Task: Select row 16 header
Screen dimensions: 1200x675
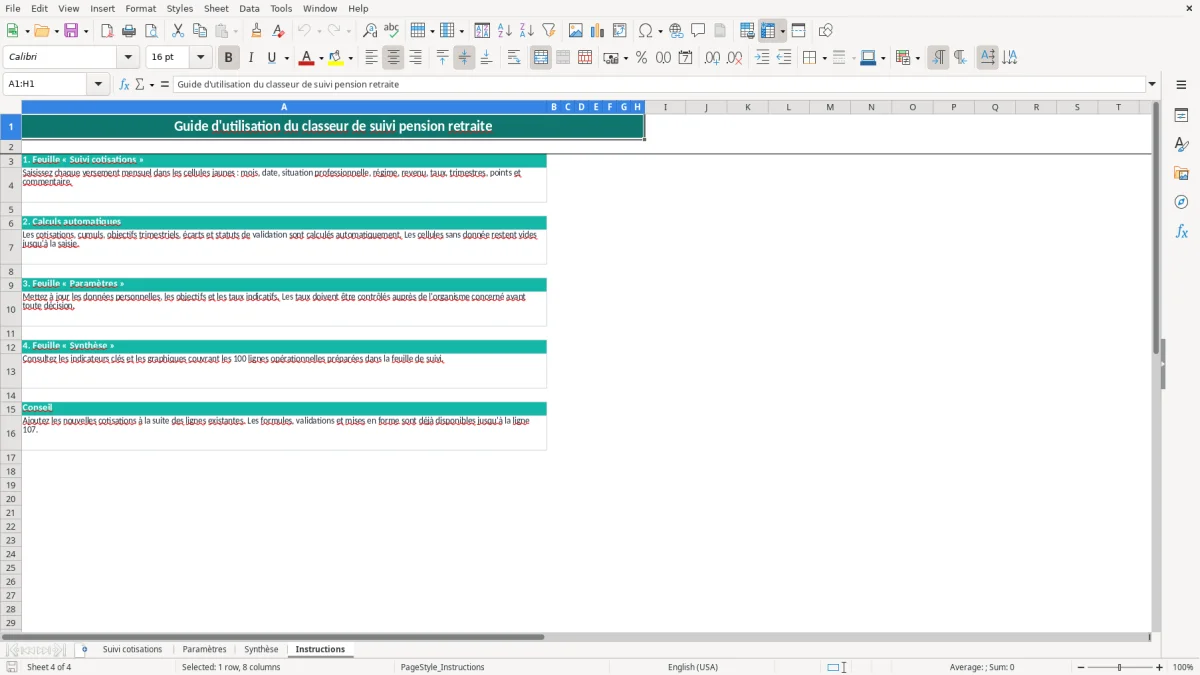Action: pyautogui.click(x=11, y=433)
